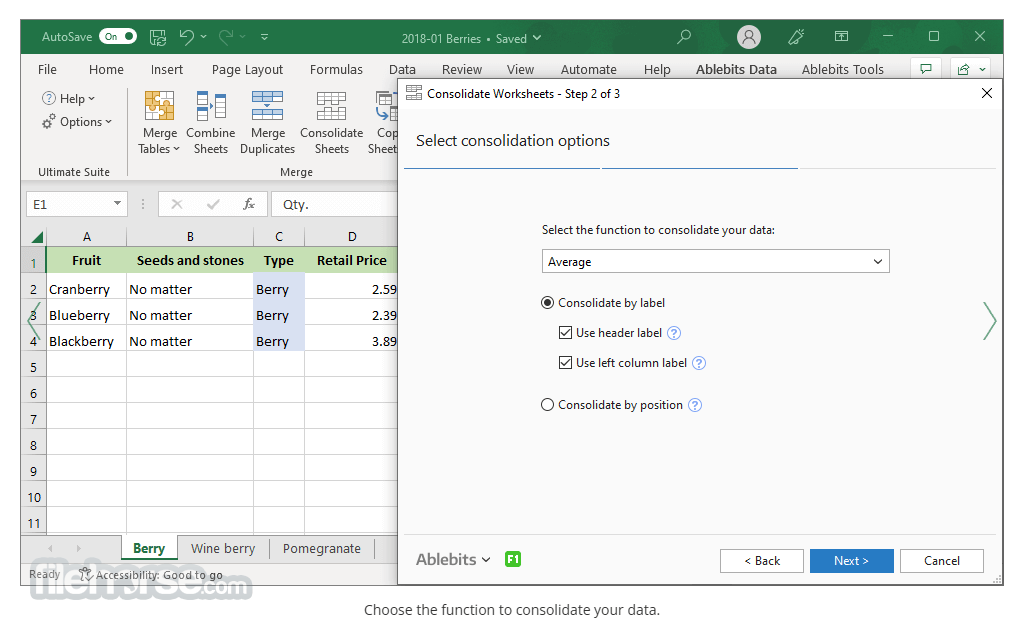
Task: Toggle Use header label checkbox
Action: [566, 333]
